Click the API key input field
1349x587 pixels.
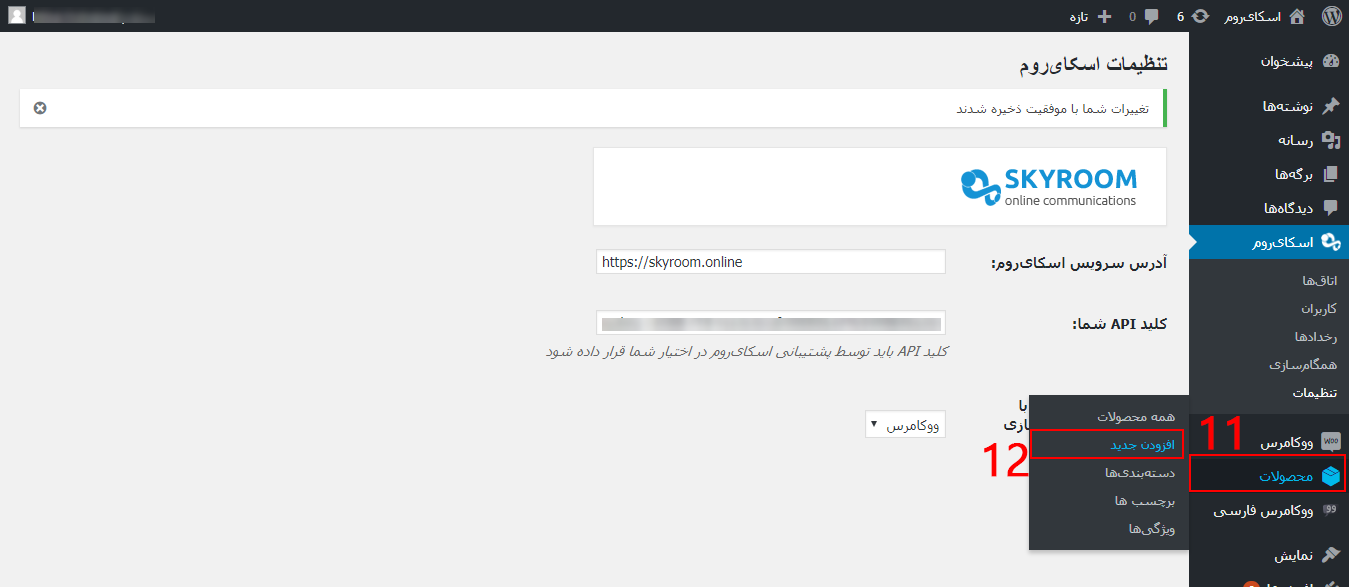(770, 323)
